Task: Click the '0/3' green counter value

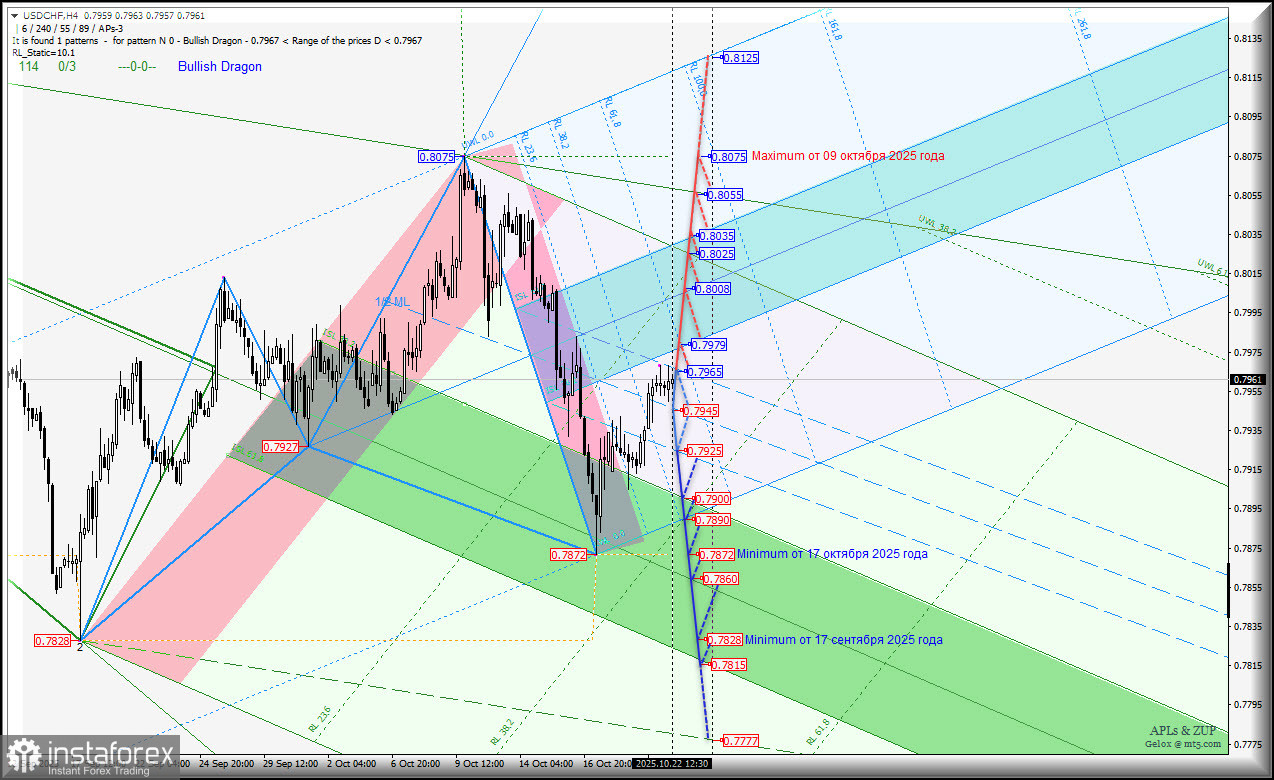Action: click(67, 67)
